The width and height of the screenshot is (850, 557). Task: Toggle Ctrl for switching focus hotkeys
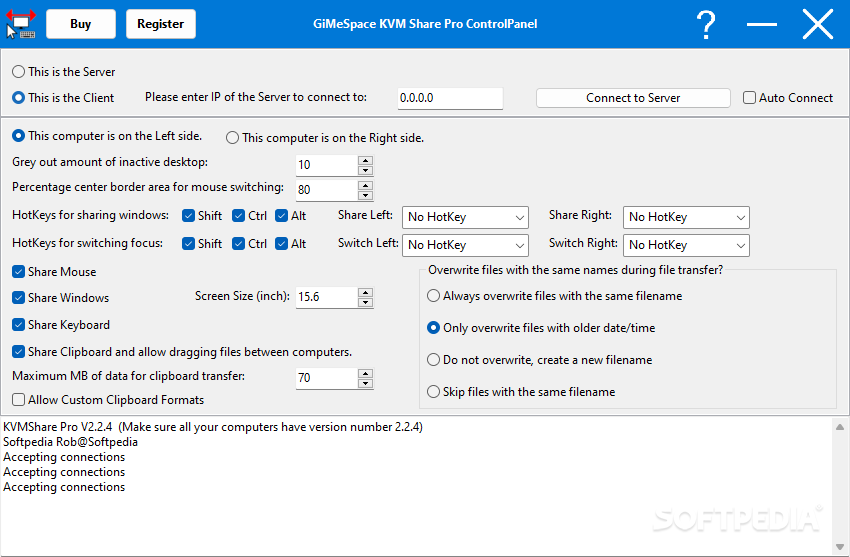click(249, 244)
